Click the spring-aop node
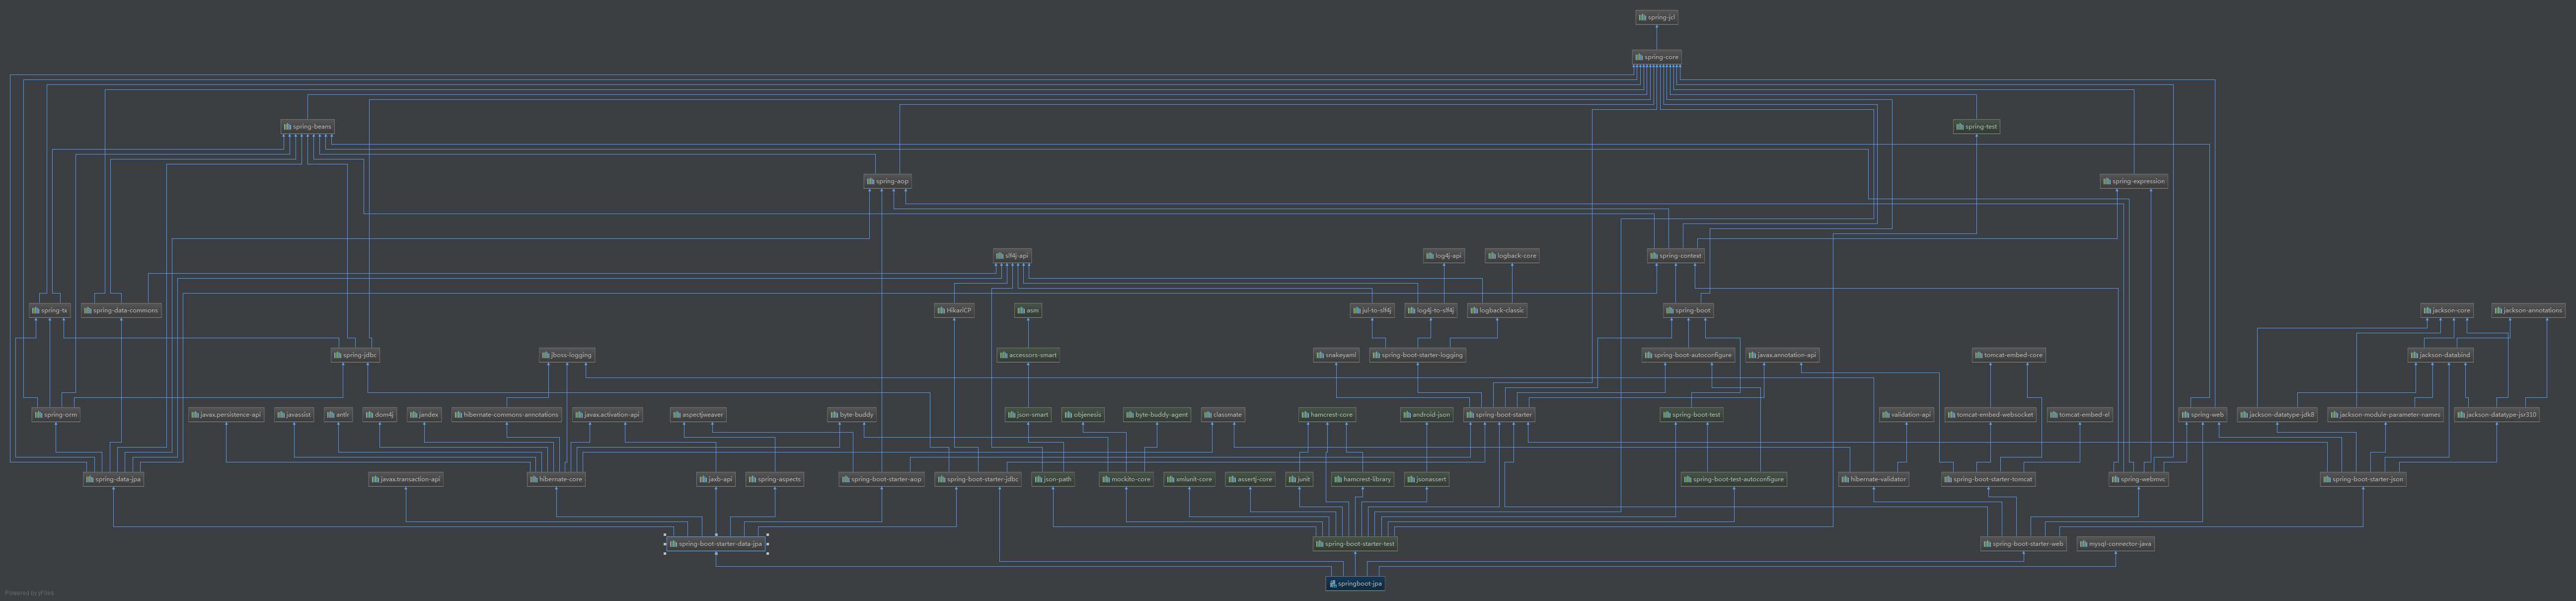 887,181
